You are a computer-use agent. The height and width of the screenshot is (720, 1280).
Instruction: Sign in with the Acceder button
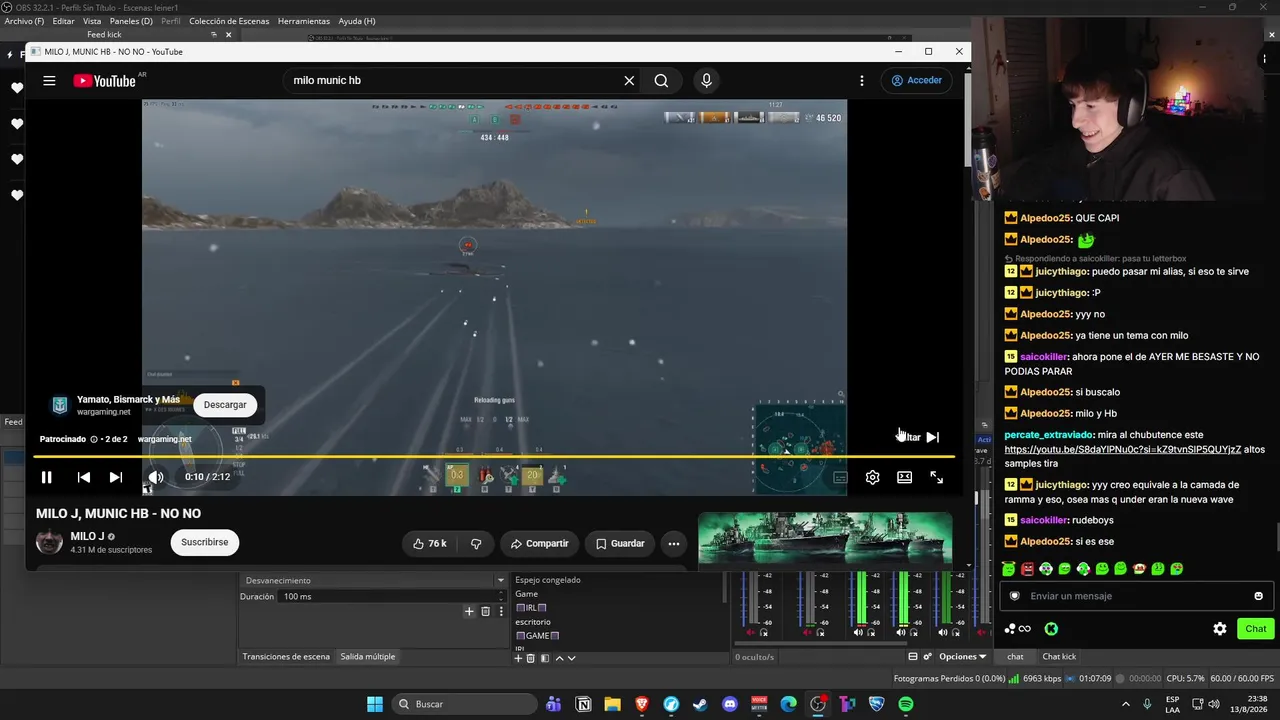(917, 81)
